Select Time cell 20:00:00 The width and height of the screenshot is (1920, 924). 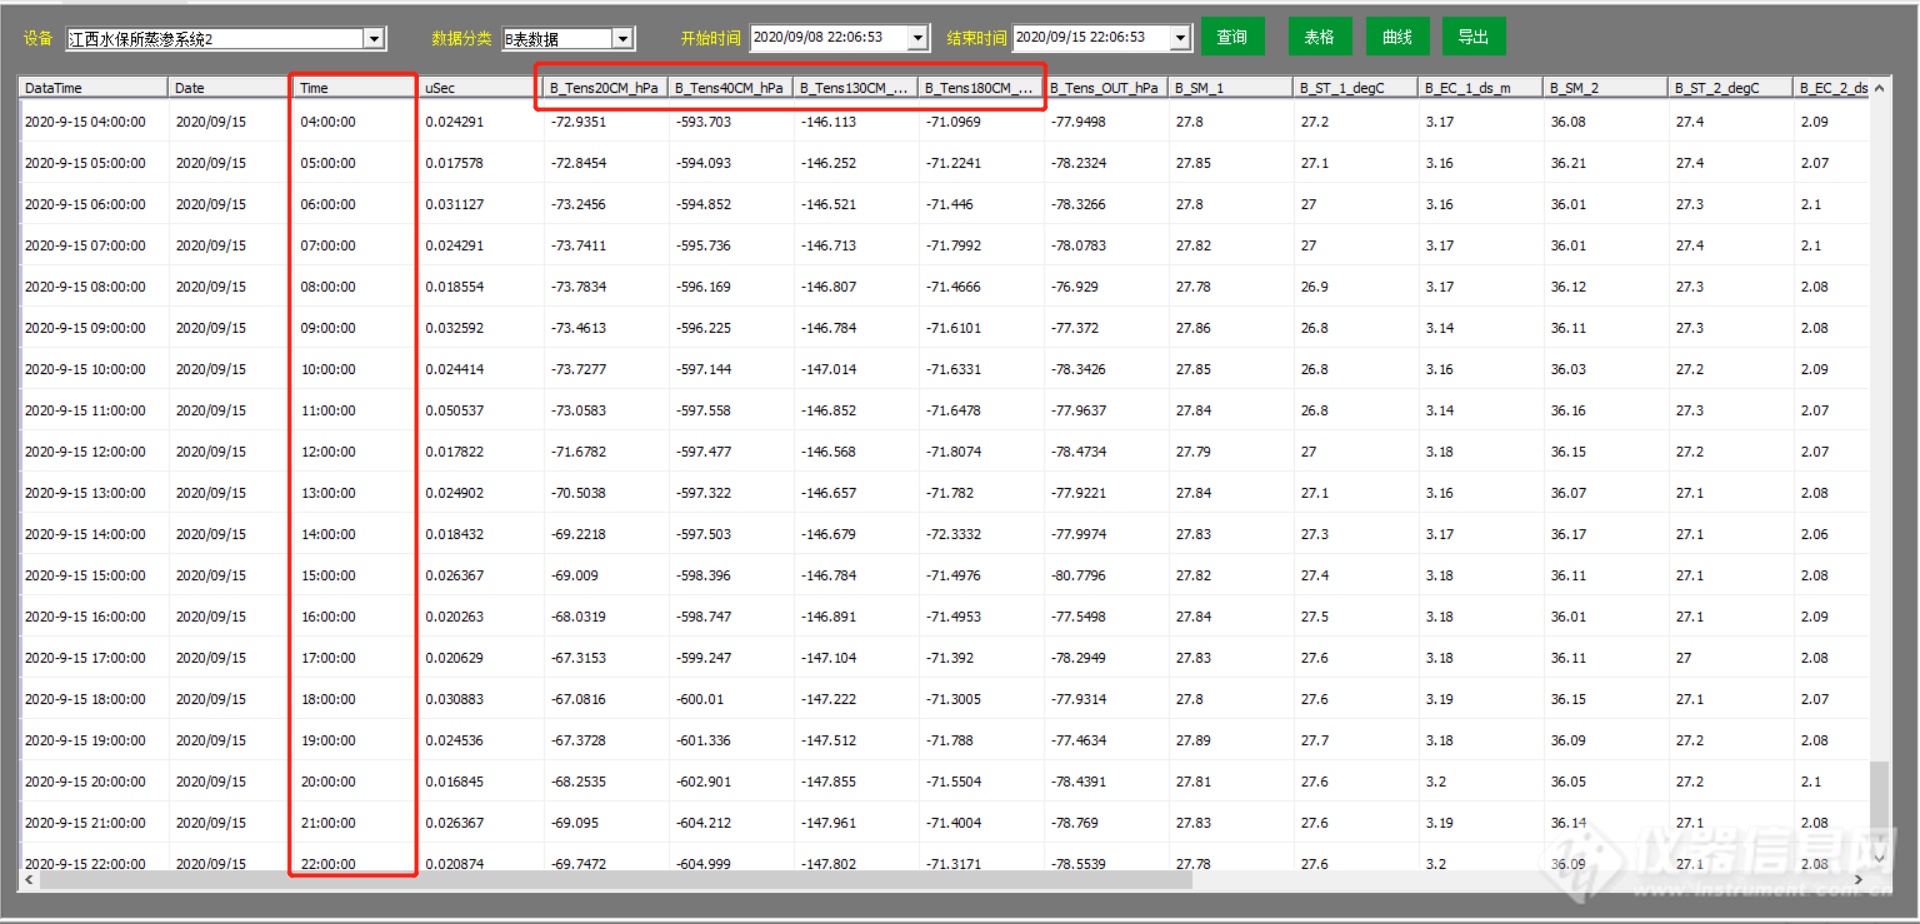[x=328, y=782]
